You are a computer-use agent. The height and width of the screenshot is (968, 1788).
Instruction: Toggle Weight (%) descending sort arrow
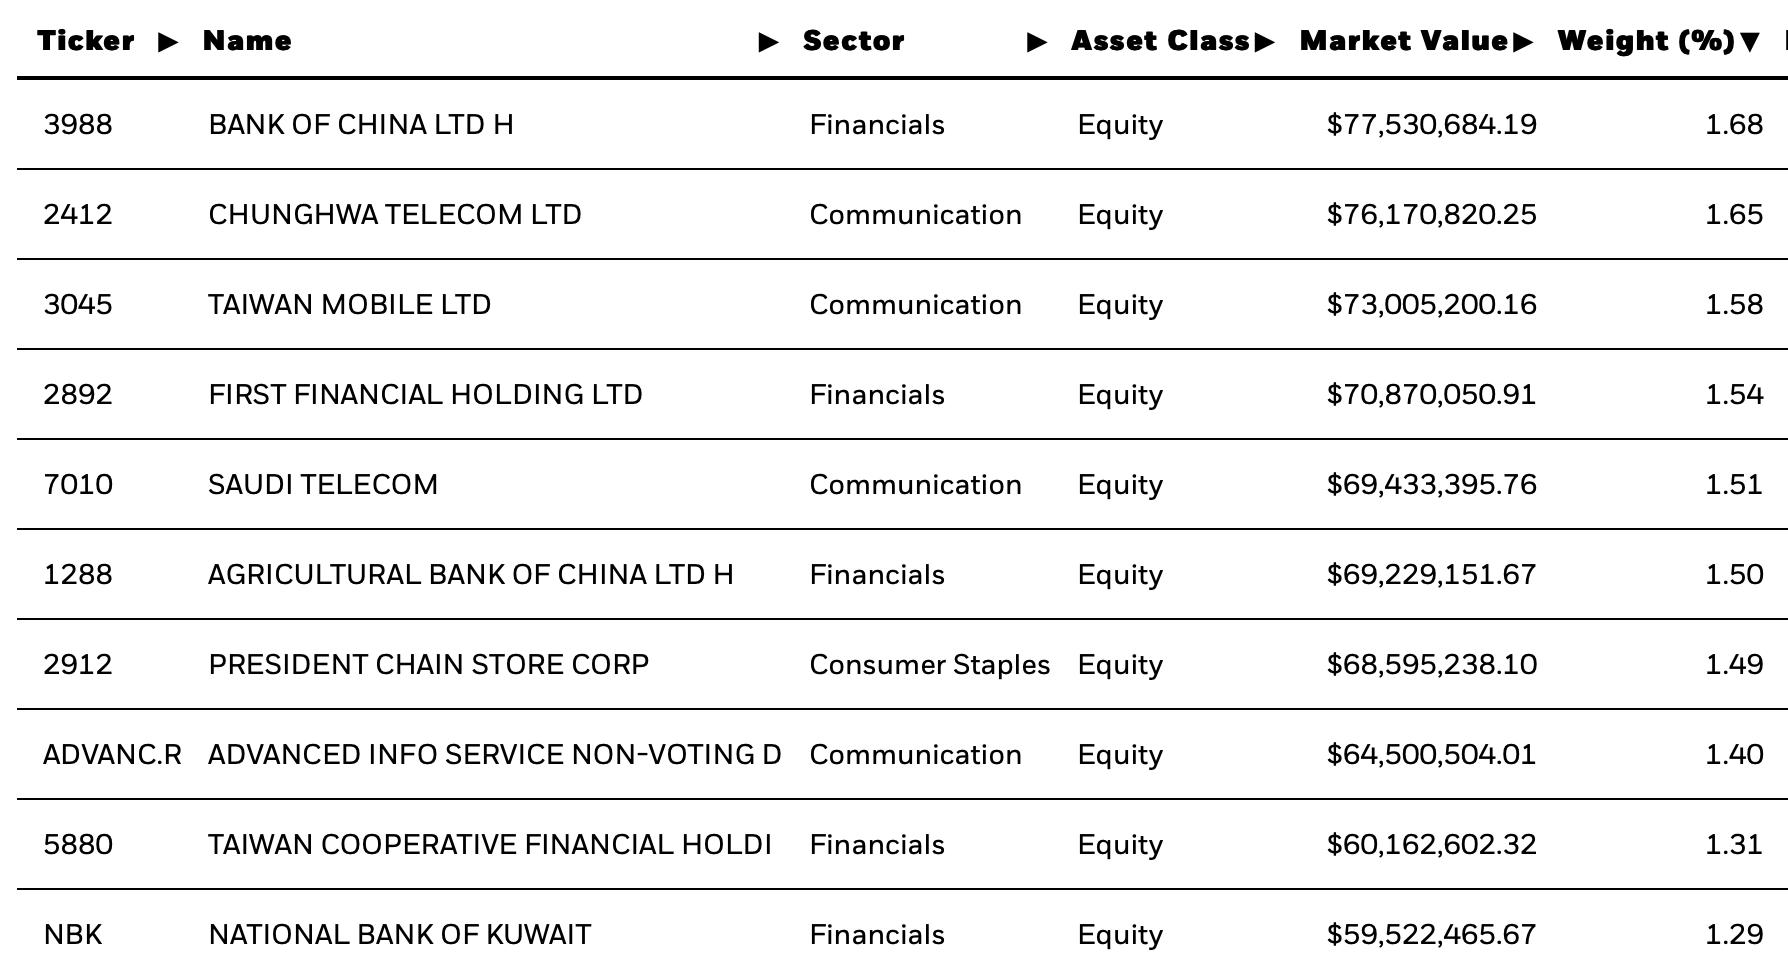1749,42
